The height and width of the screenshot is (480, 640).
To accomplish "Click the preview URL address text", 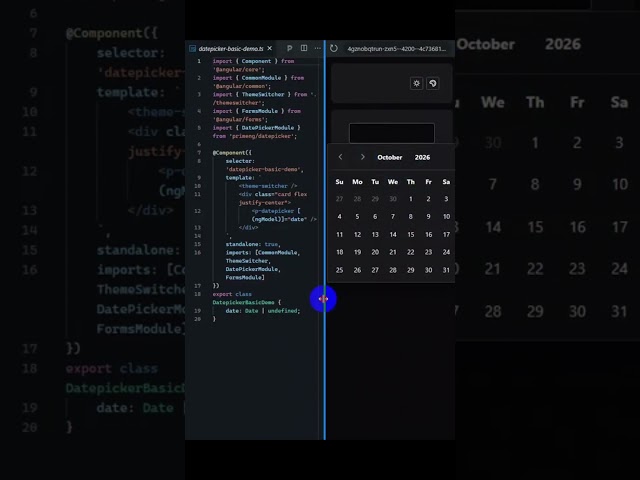I will 396,49.
